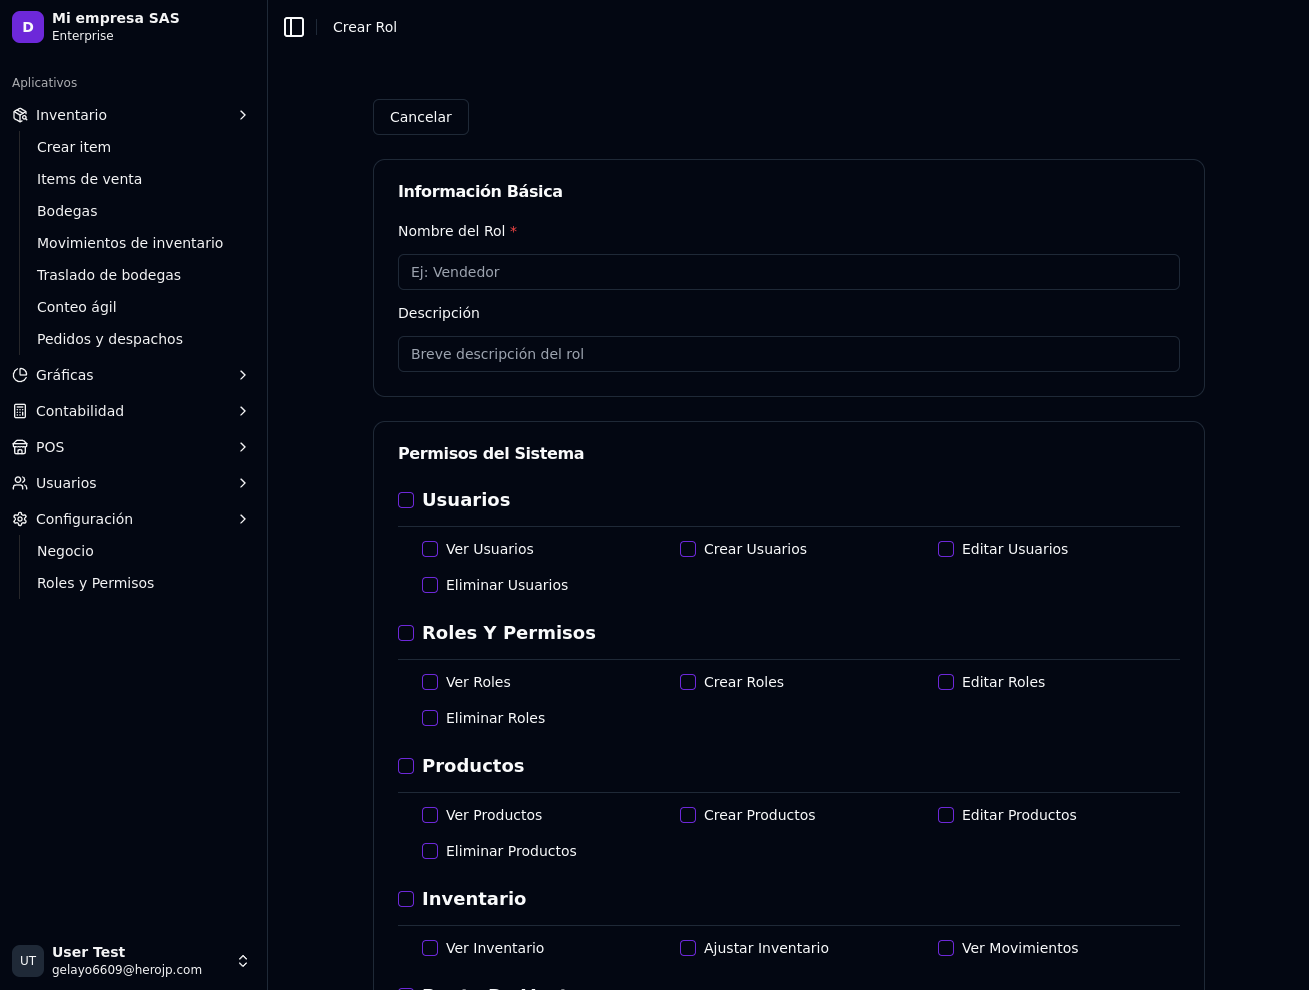Open the user account switcher arrows
Image resolution: width=1309 pixels, height=990 pixels.
click(243, 961)
